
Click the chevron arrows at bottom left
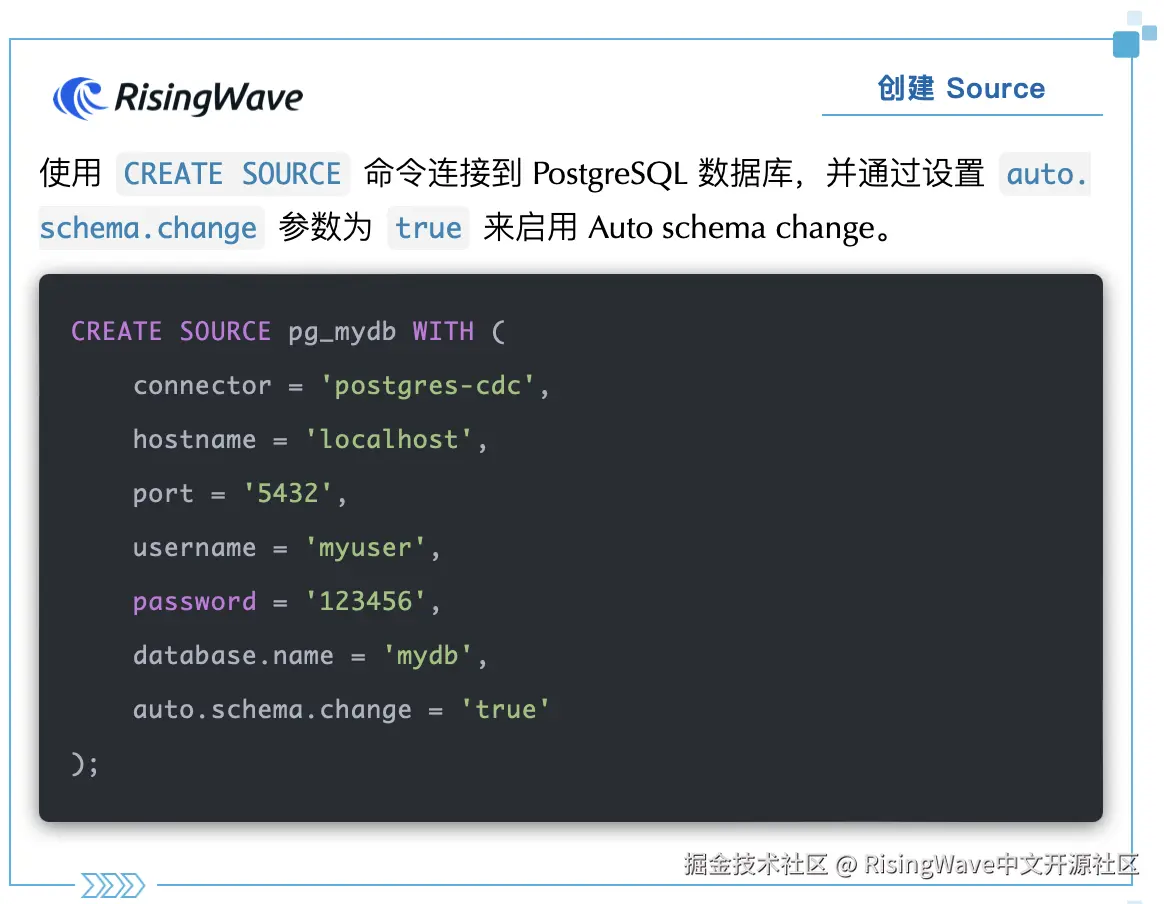[112, 886]
